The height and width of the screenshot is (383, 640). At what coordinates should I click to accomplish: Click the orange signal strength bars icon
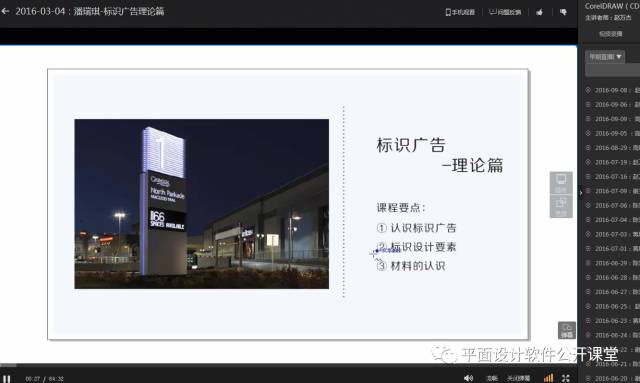[549, 378]
